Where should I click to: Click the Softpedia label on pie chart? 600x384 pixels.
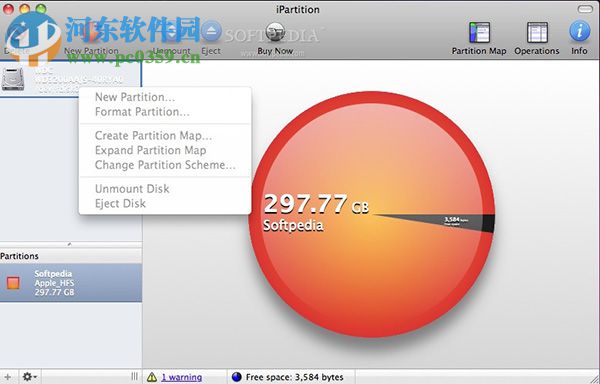pos(293,225)
